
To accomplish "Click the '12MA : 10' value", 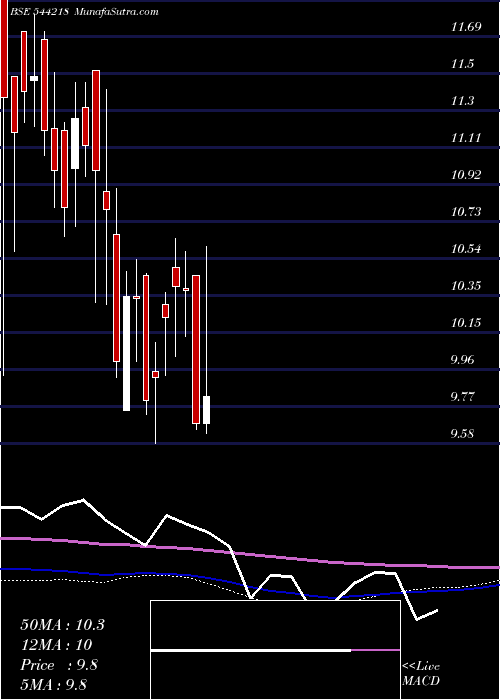I will (x=56, y=645).
